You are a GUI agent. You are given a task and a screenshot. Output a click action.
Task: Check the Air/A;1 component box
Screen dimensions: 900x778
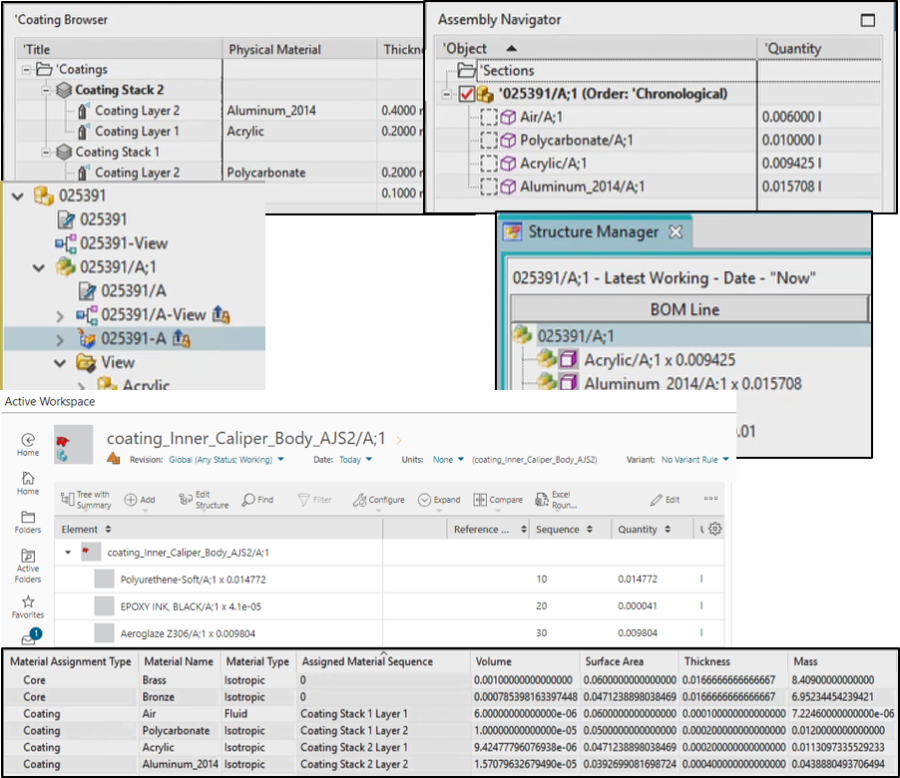click(489, 117)
